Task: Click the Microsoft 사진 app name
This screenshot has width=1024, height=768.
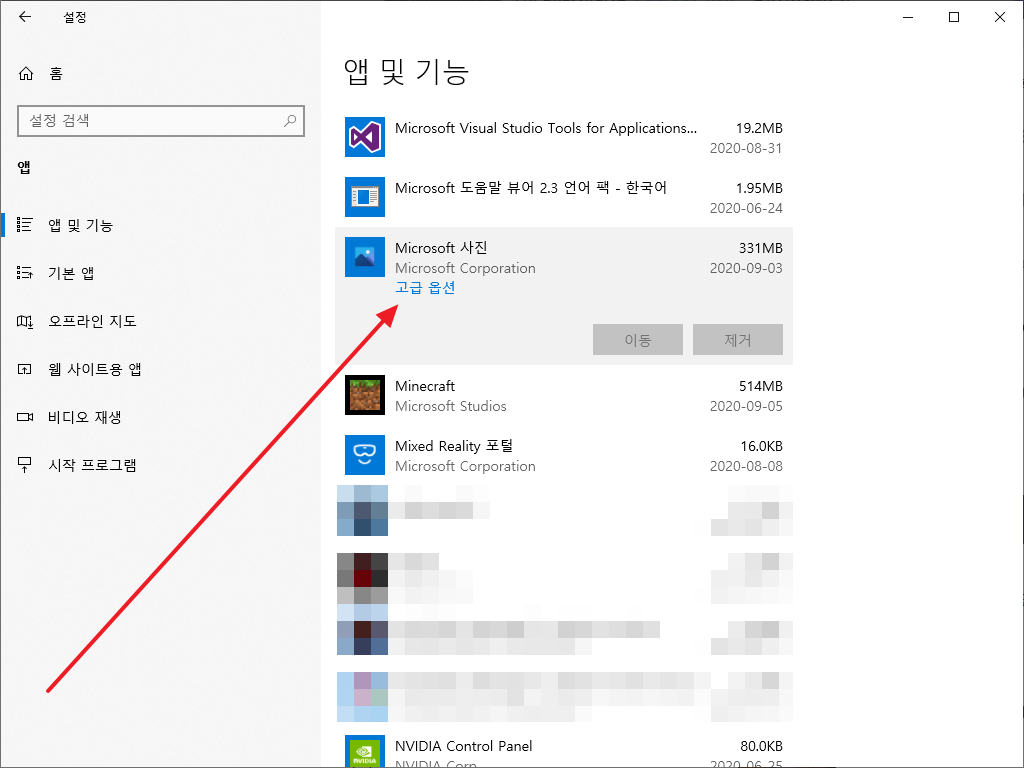Action: (441, 248)
